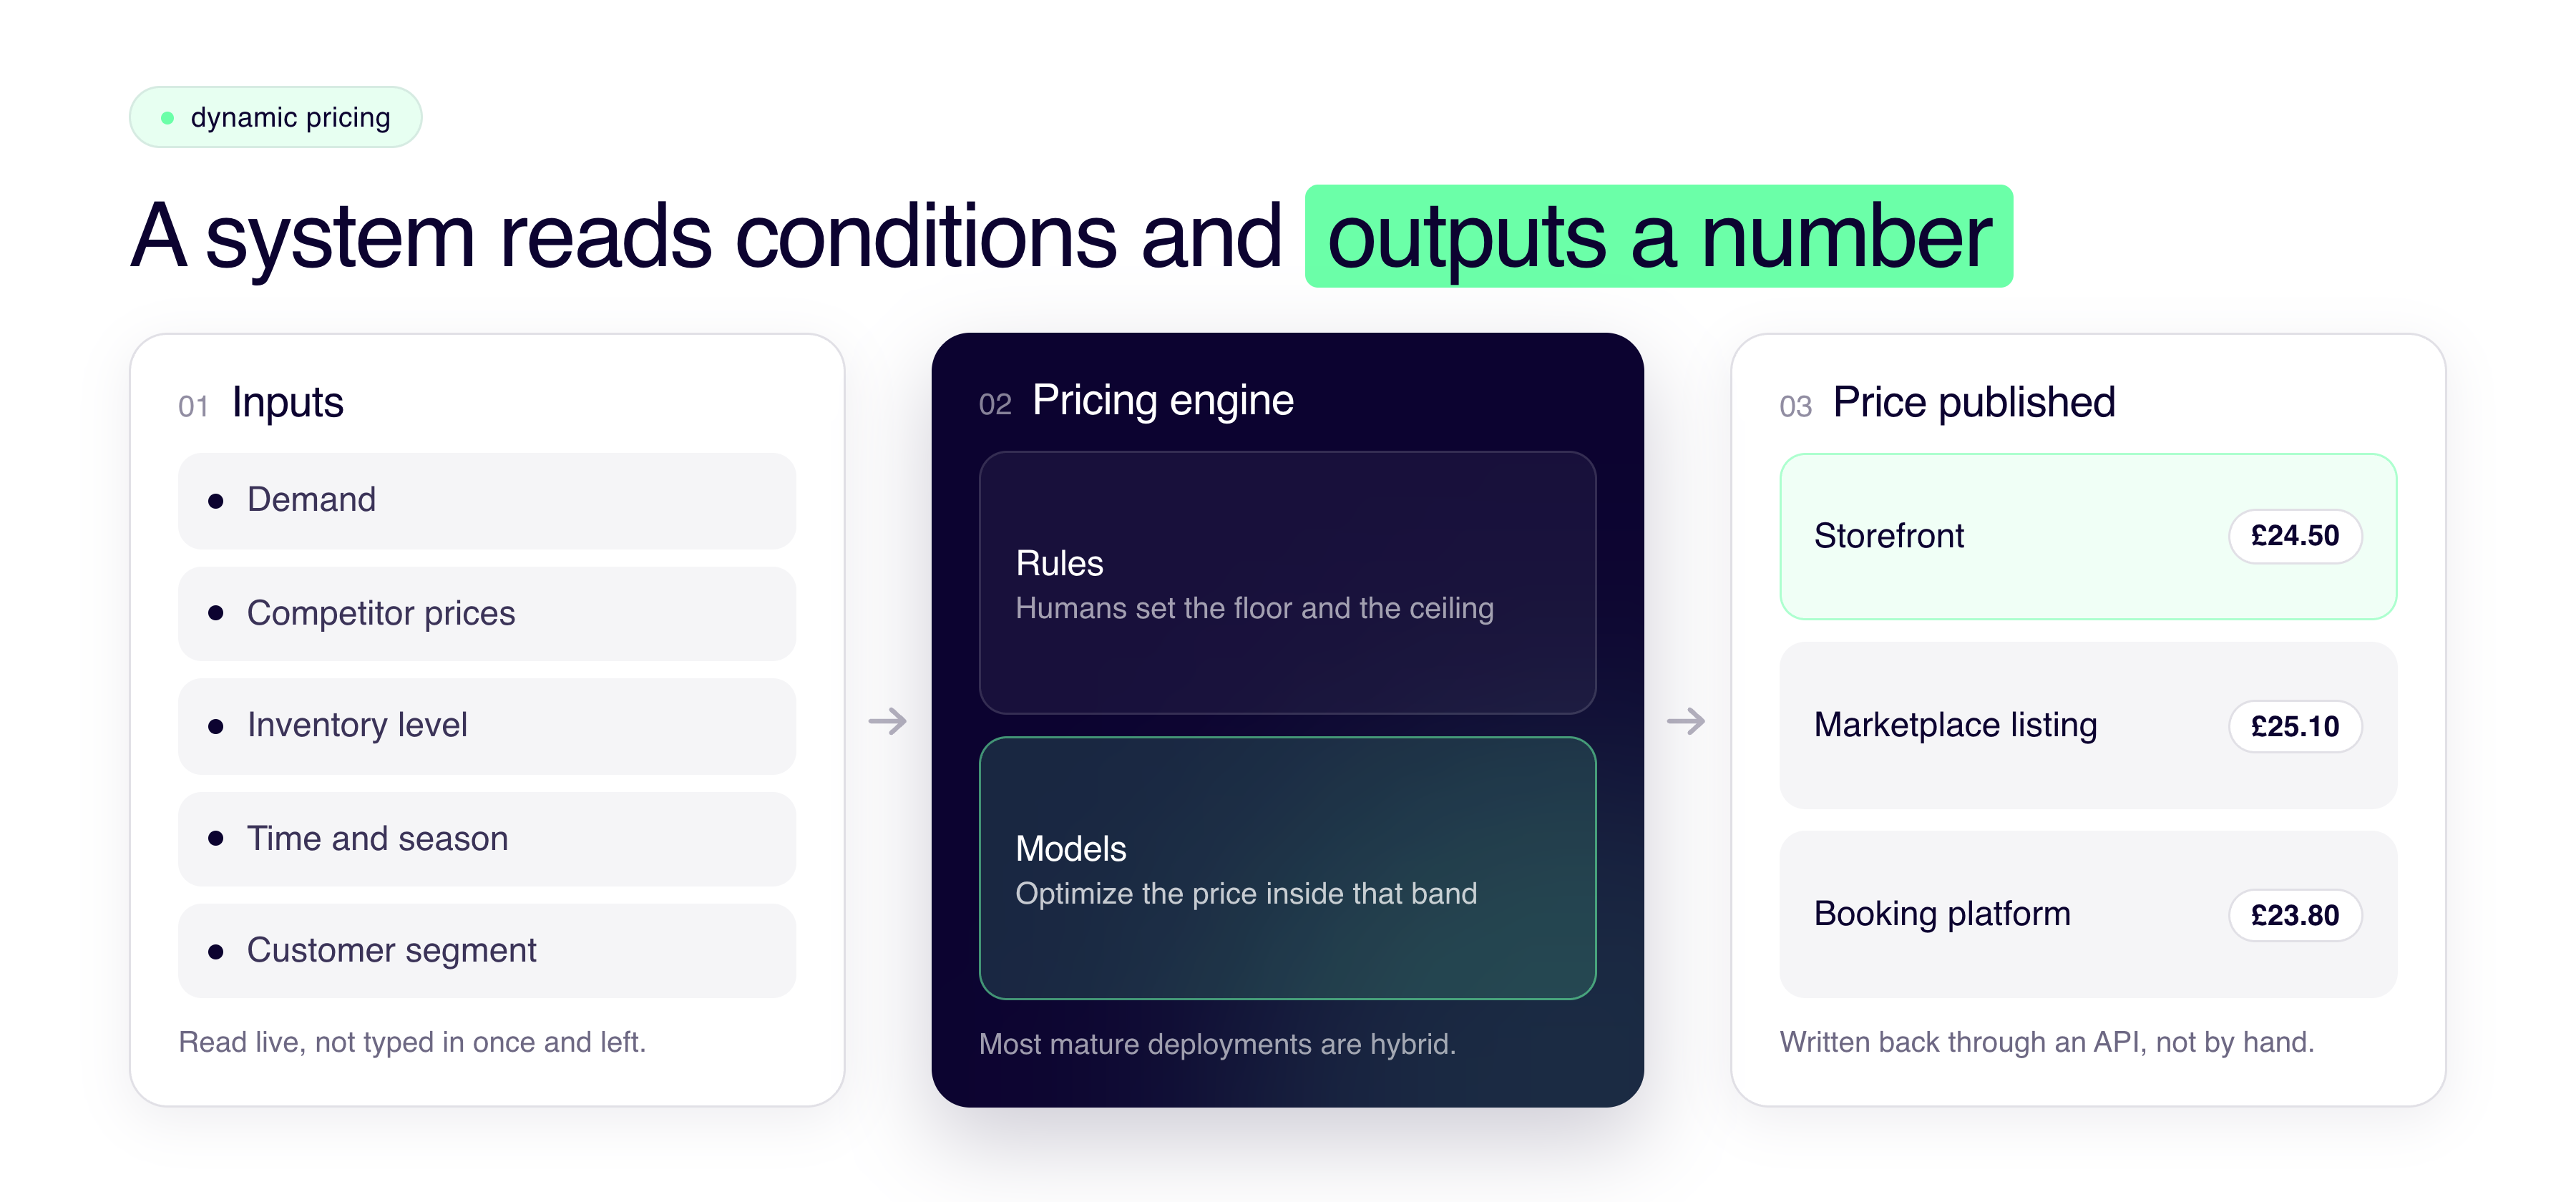Click the £23.80 Booking platform badge

(2295, 915)
